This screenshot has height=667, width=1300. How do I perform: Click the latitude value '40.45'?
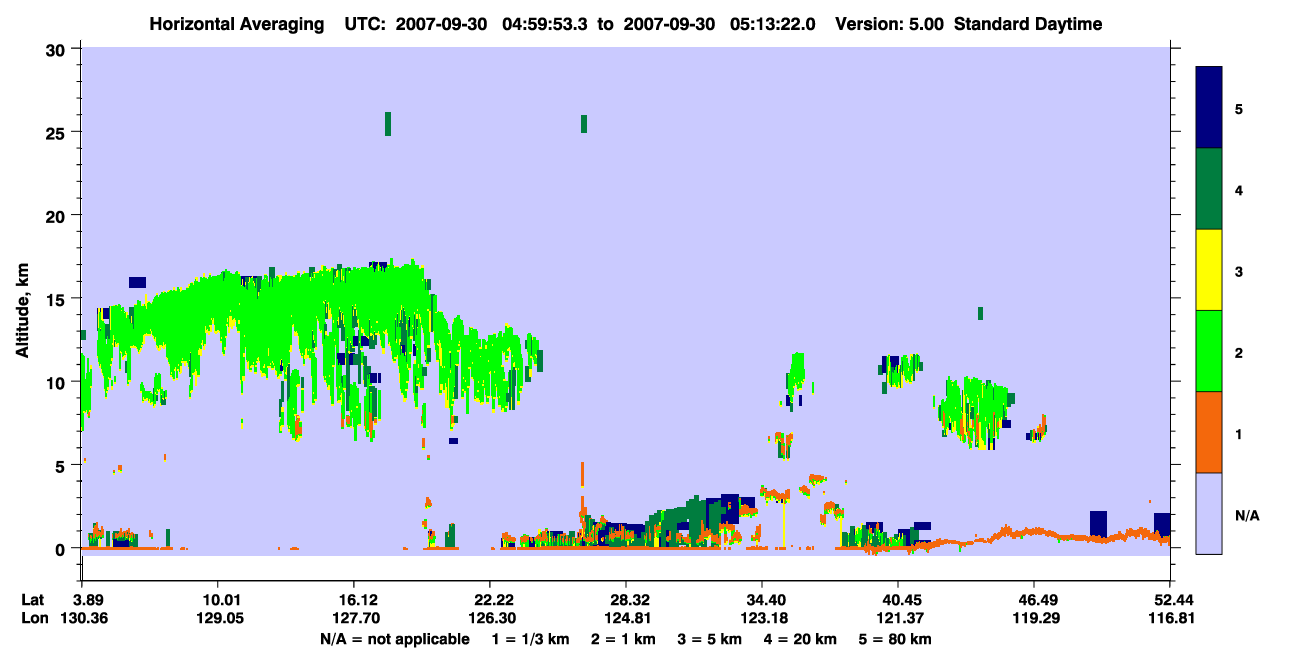click(898, 600)
